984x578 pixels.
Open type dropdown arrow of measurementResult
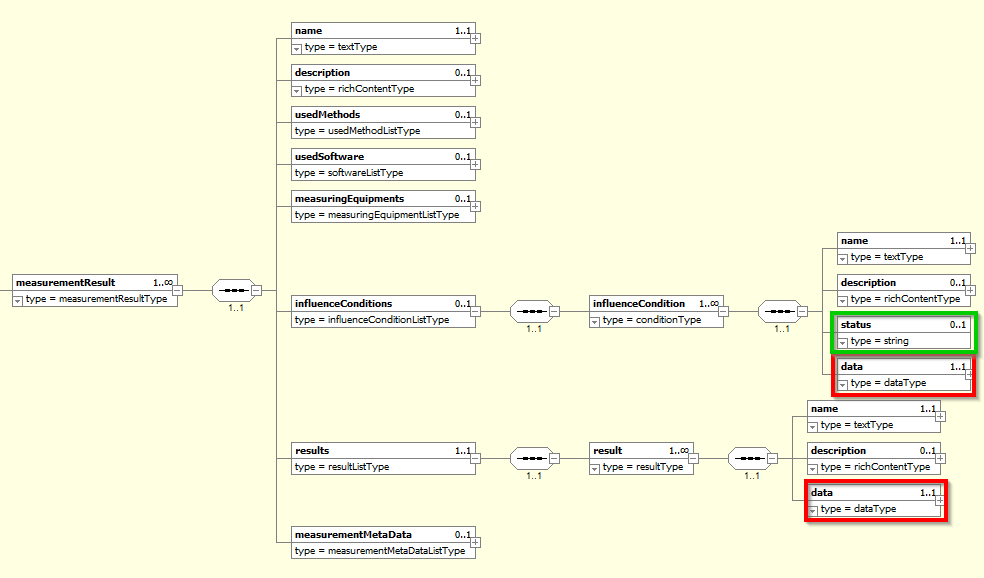pyautogui.click(x=19, y=299)
